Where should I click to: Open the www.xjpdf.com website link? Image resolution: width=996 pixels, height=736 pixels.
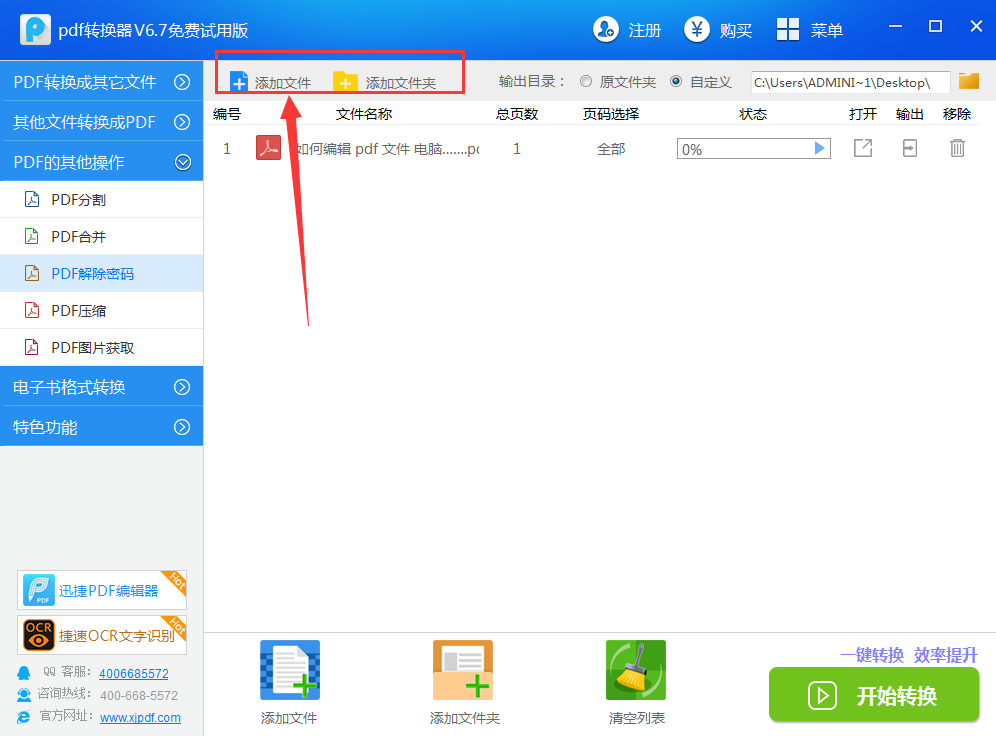point(140,717)
